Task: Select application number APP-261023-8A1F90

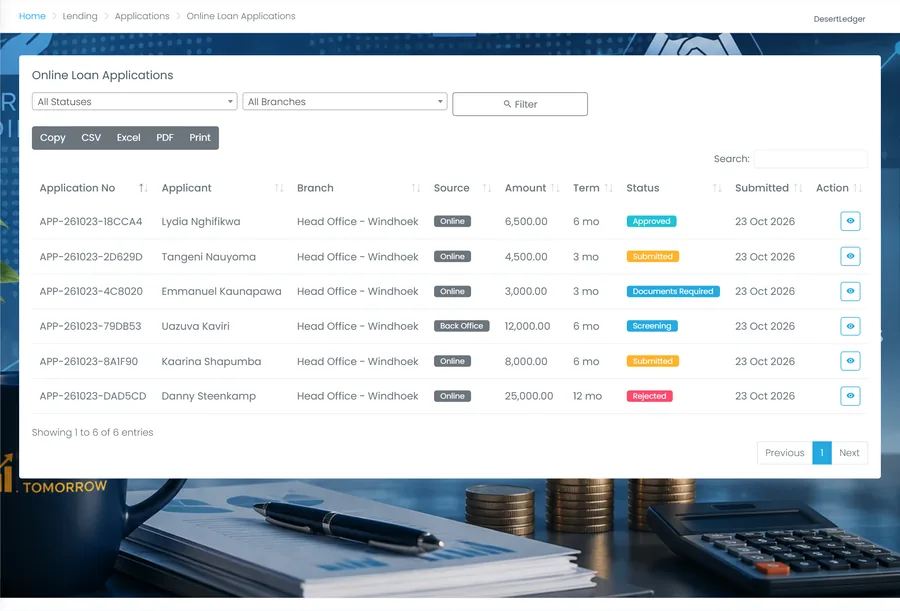Action: [88, 361]
